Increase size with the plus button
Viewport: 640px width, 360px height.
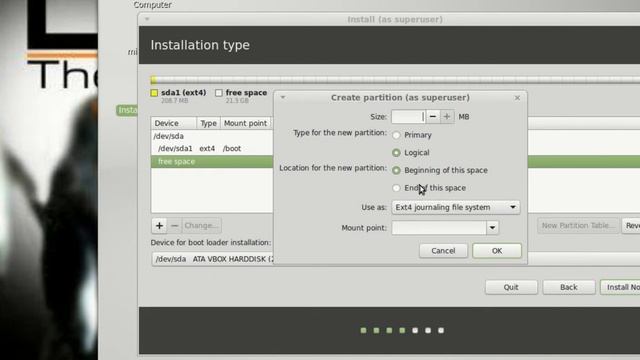pos(447,117)
